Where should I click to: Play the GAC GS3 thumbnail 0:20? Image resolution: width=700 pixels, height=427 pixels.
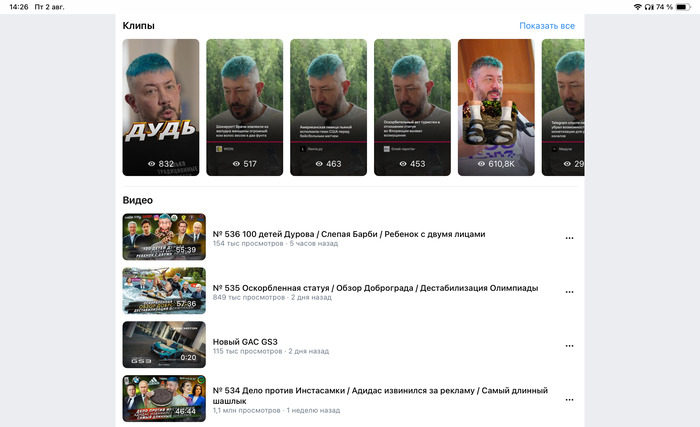tap(164, 345)
